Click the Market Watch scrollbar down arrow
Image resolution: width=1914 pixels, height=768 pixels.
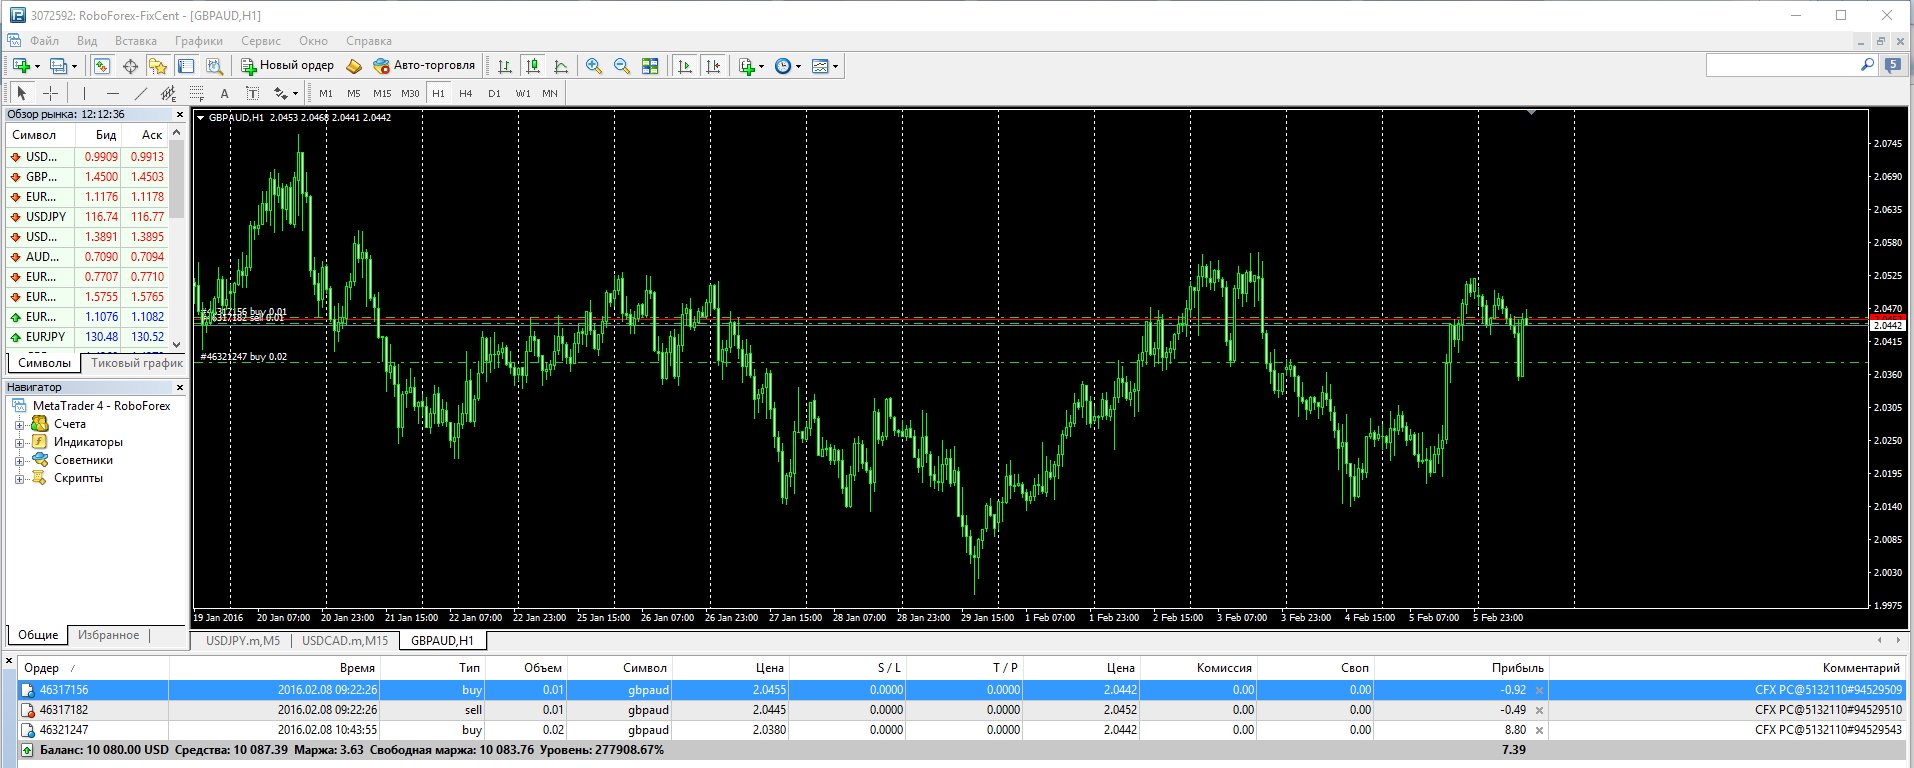coord(177,344)
